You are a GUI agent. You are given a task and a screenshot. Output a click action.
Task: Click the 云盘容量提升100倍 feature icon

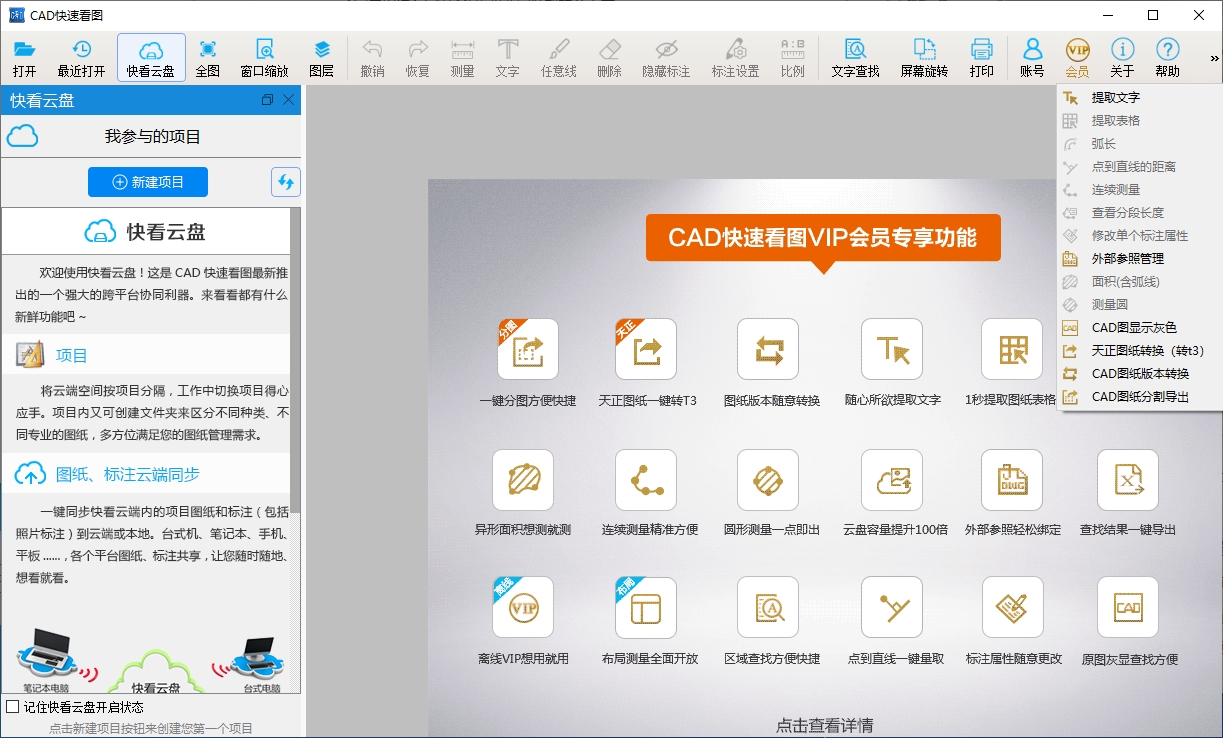tap(892, 480)
